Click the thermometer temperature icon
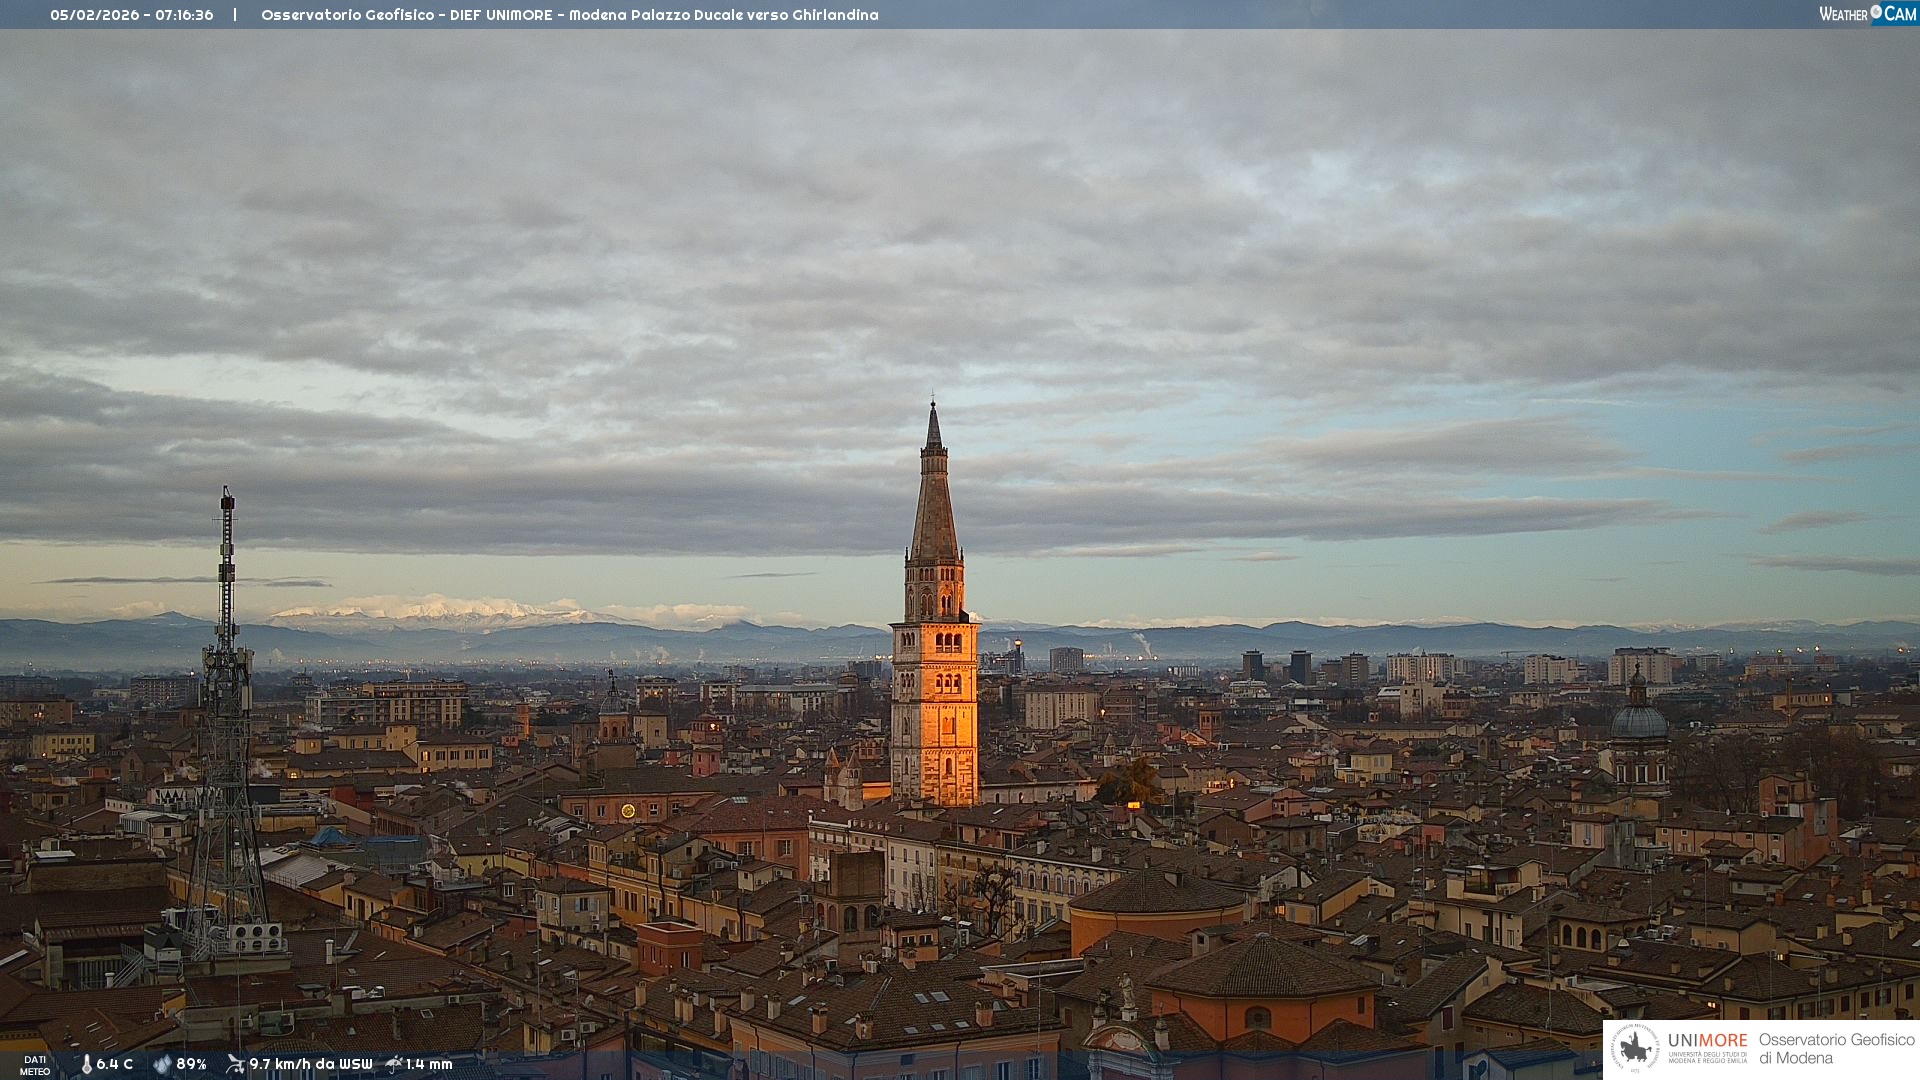Image resolution: width=1920 pixels, height=1080 pixels. pos(86,1064)
